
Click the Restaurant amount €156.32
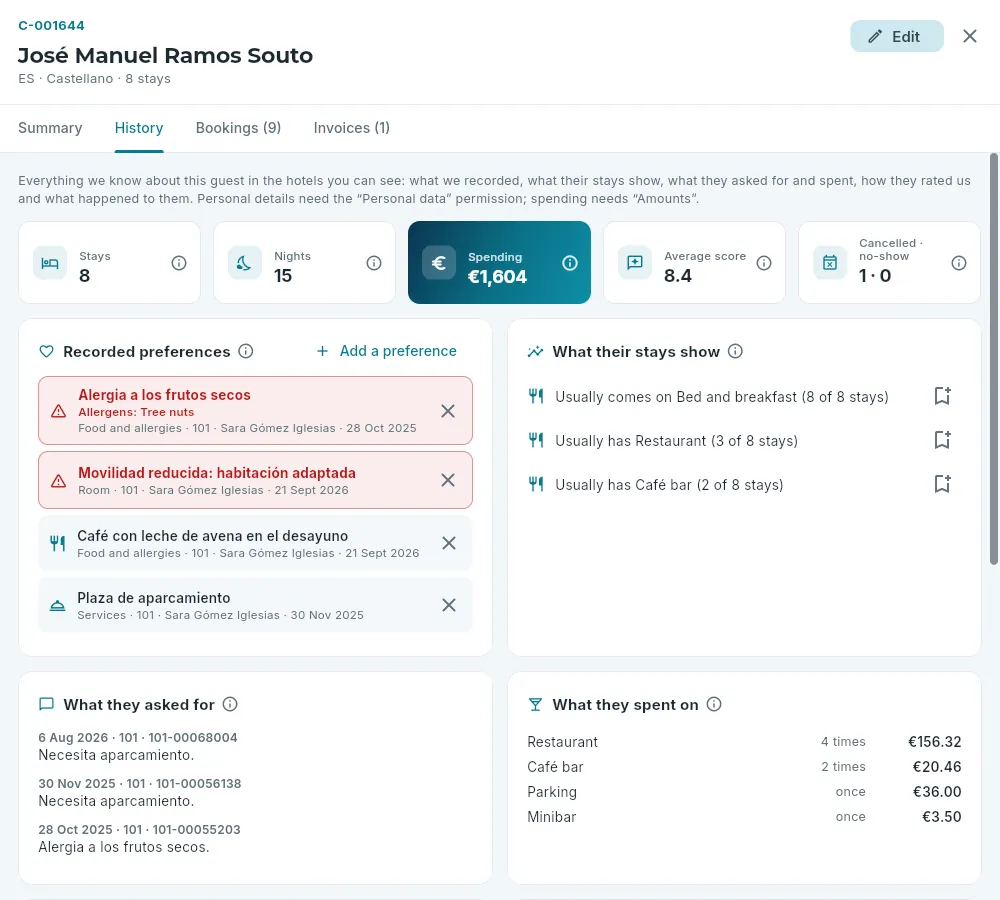(x=934, y=742)
